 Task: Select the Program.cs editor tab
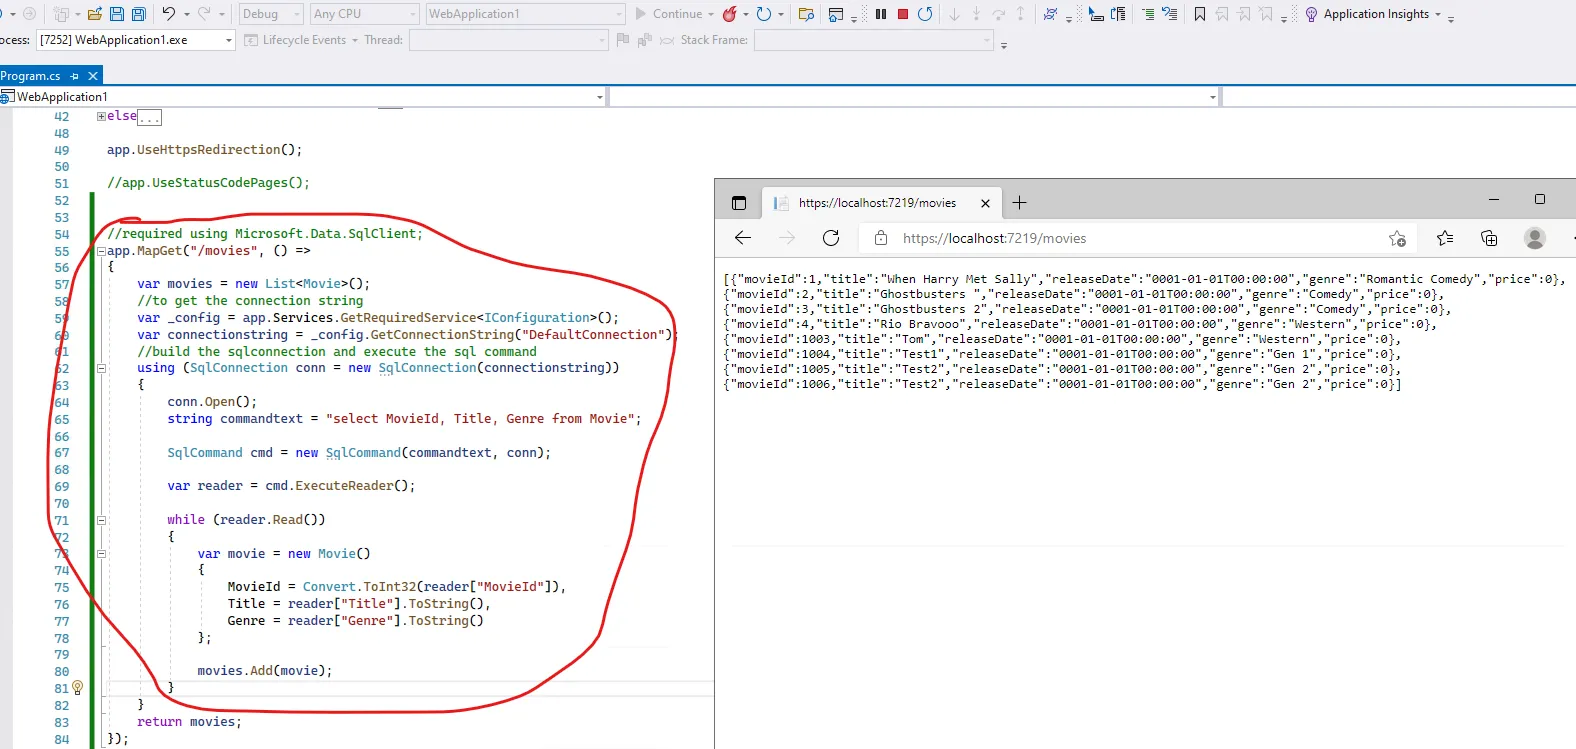pyautogui.click(x=31, y=76)
